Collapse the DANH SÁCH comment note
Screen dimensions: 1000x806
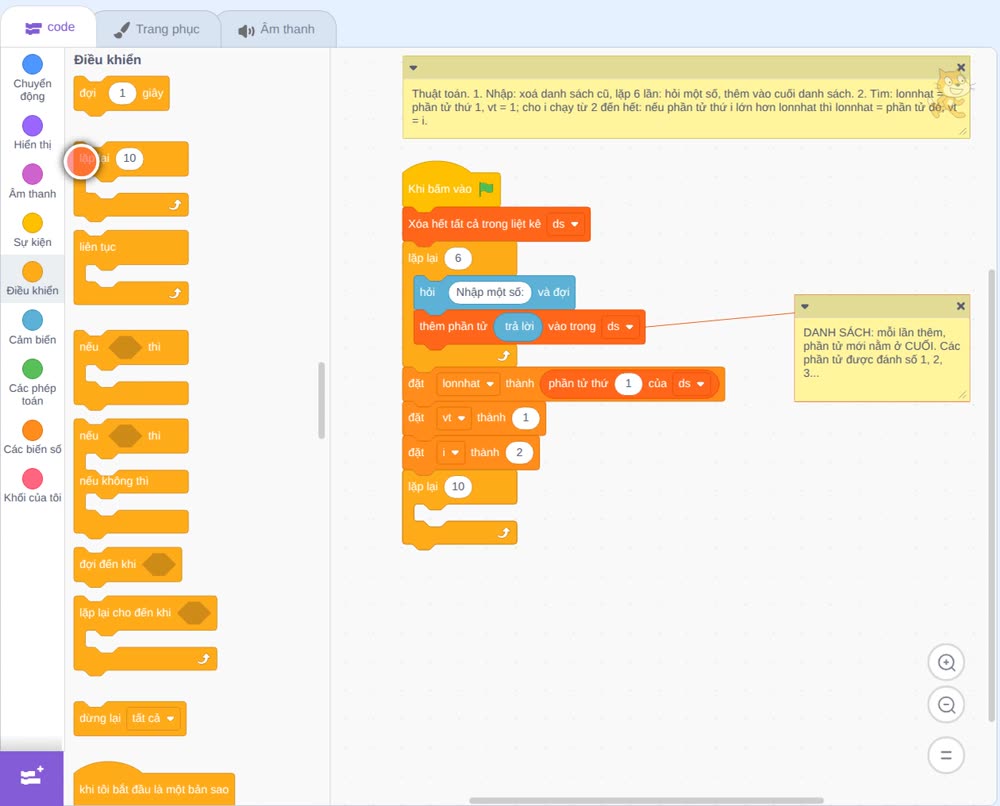(805, 307)
